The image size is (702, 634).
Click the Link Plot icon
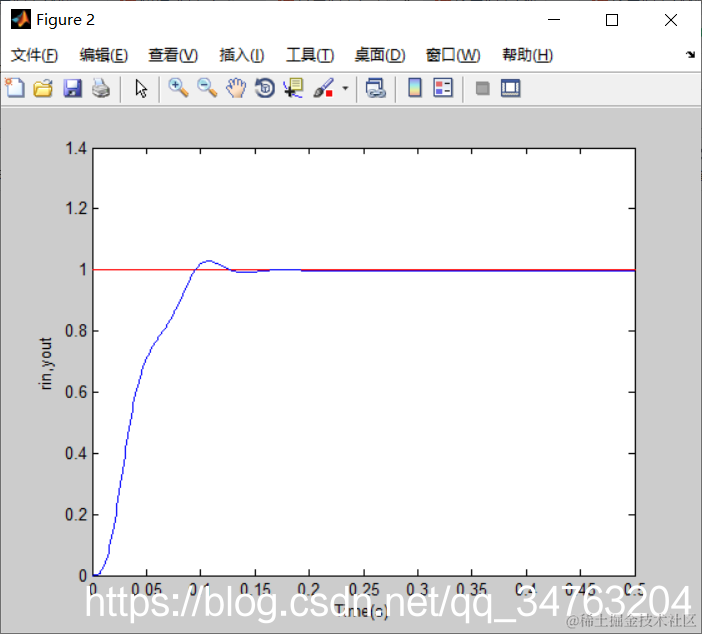(375, 88)
